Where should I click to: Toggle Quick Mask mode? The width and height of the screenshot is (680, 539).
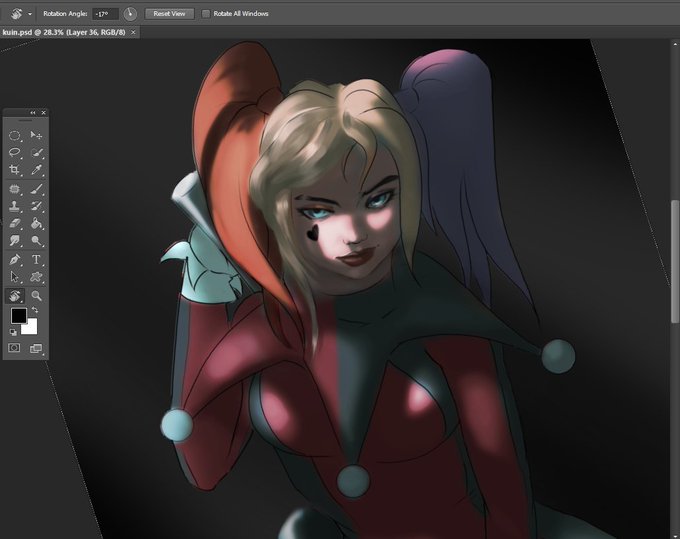[14, 348]
